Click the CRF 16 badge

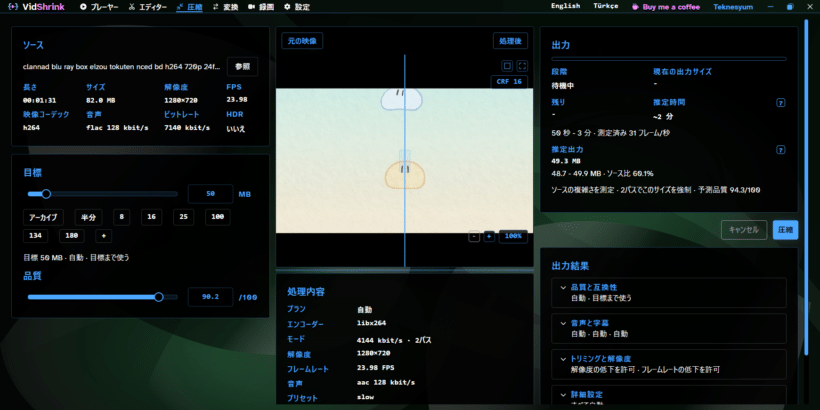click(509, 82)
